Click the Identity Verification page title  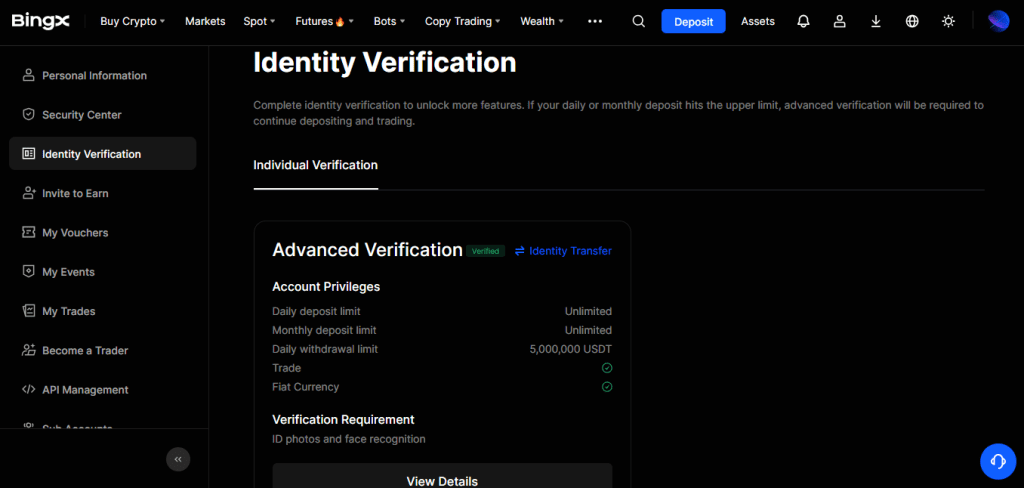tap(385, 63)
